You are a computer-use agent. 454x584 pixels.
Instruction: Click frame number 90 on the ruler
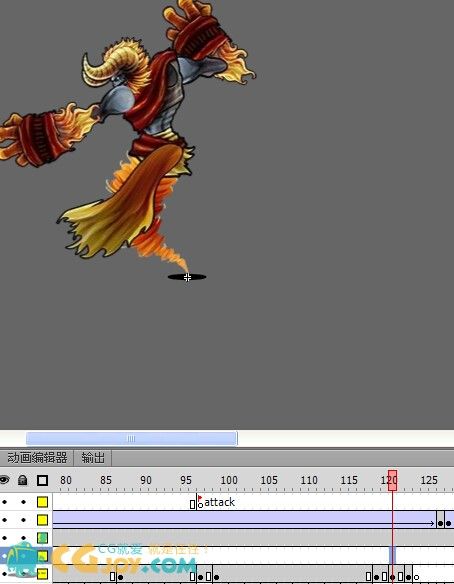pos(146,480)
